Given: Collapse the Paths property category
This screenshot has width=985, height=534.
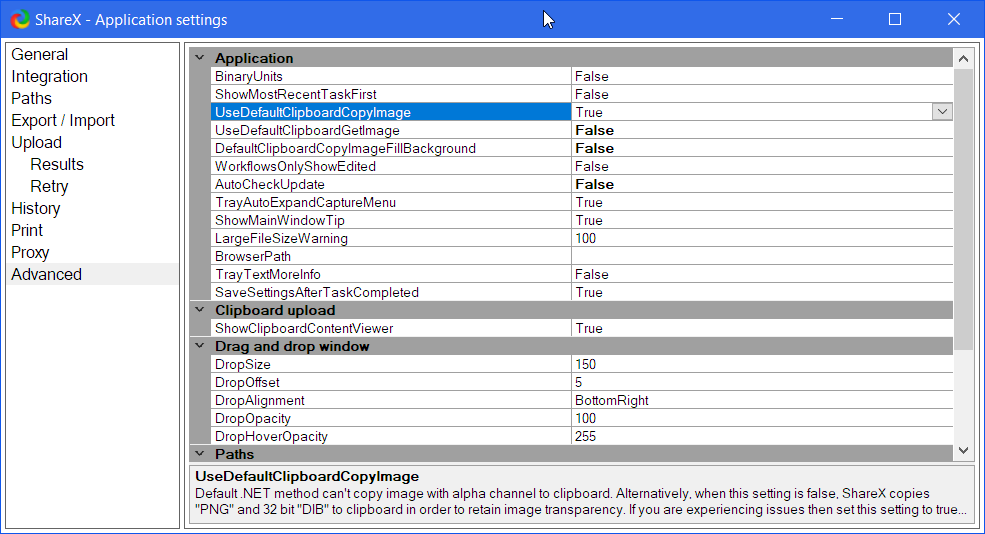Looking at the screenshot, I should 200,453.
